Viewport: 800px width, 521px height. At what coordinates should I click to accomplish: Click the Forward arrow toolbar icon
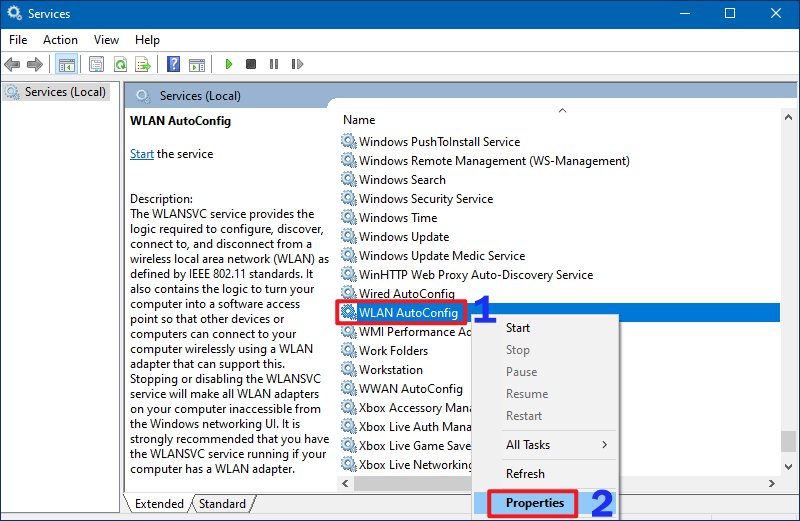[35, 64]
